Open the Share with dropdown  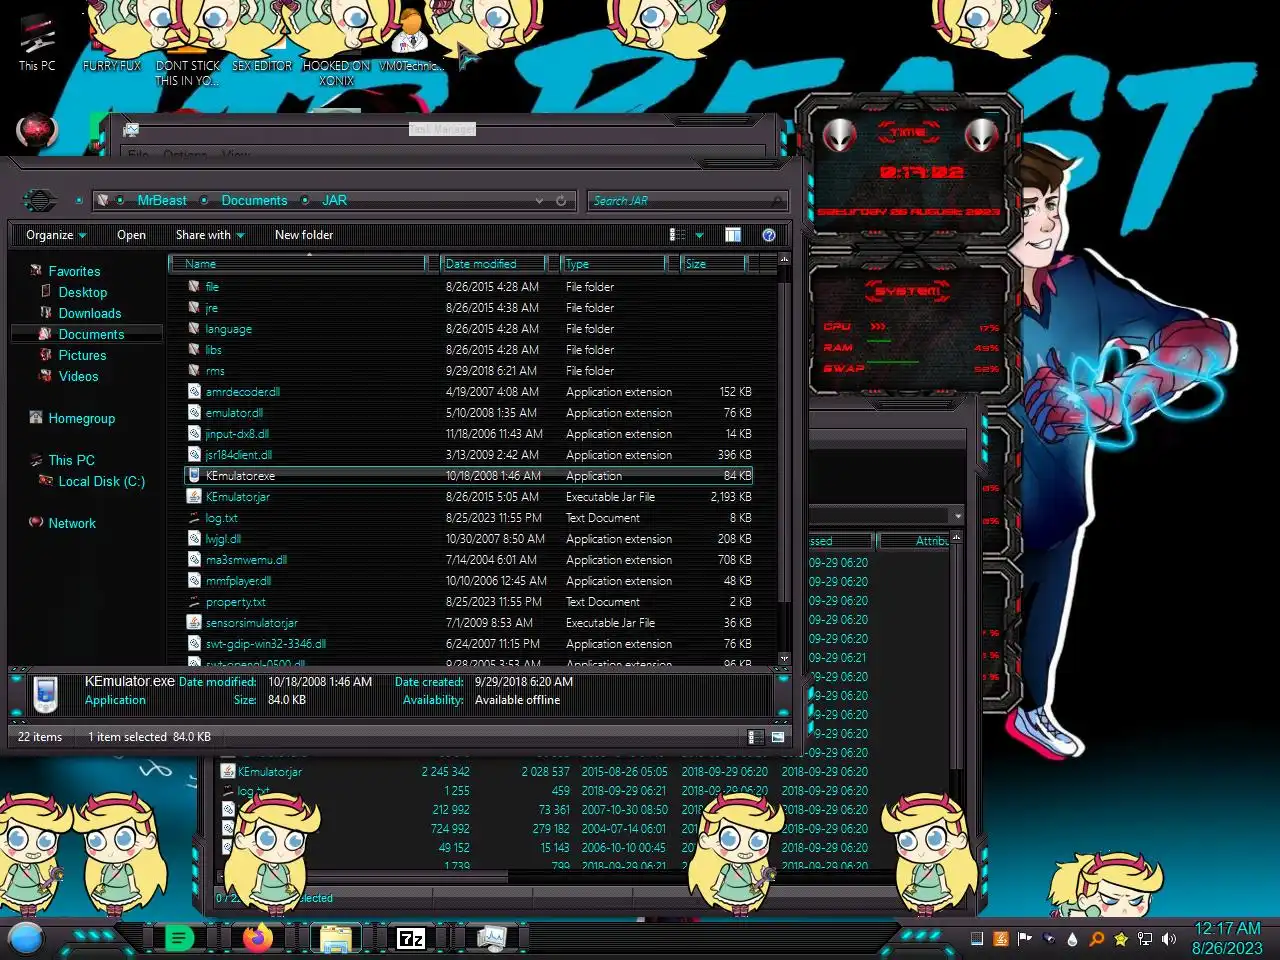coord(210,235)
